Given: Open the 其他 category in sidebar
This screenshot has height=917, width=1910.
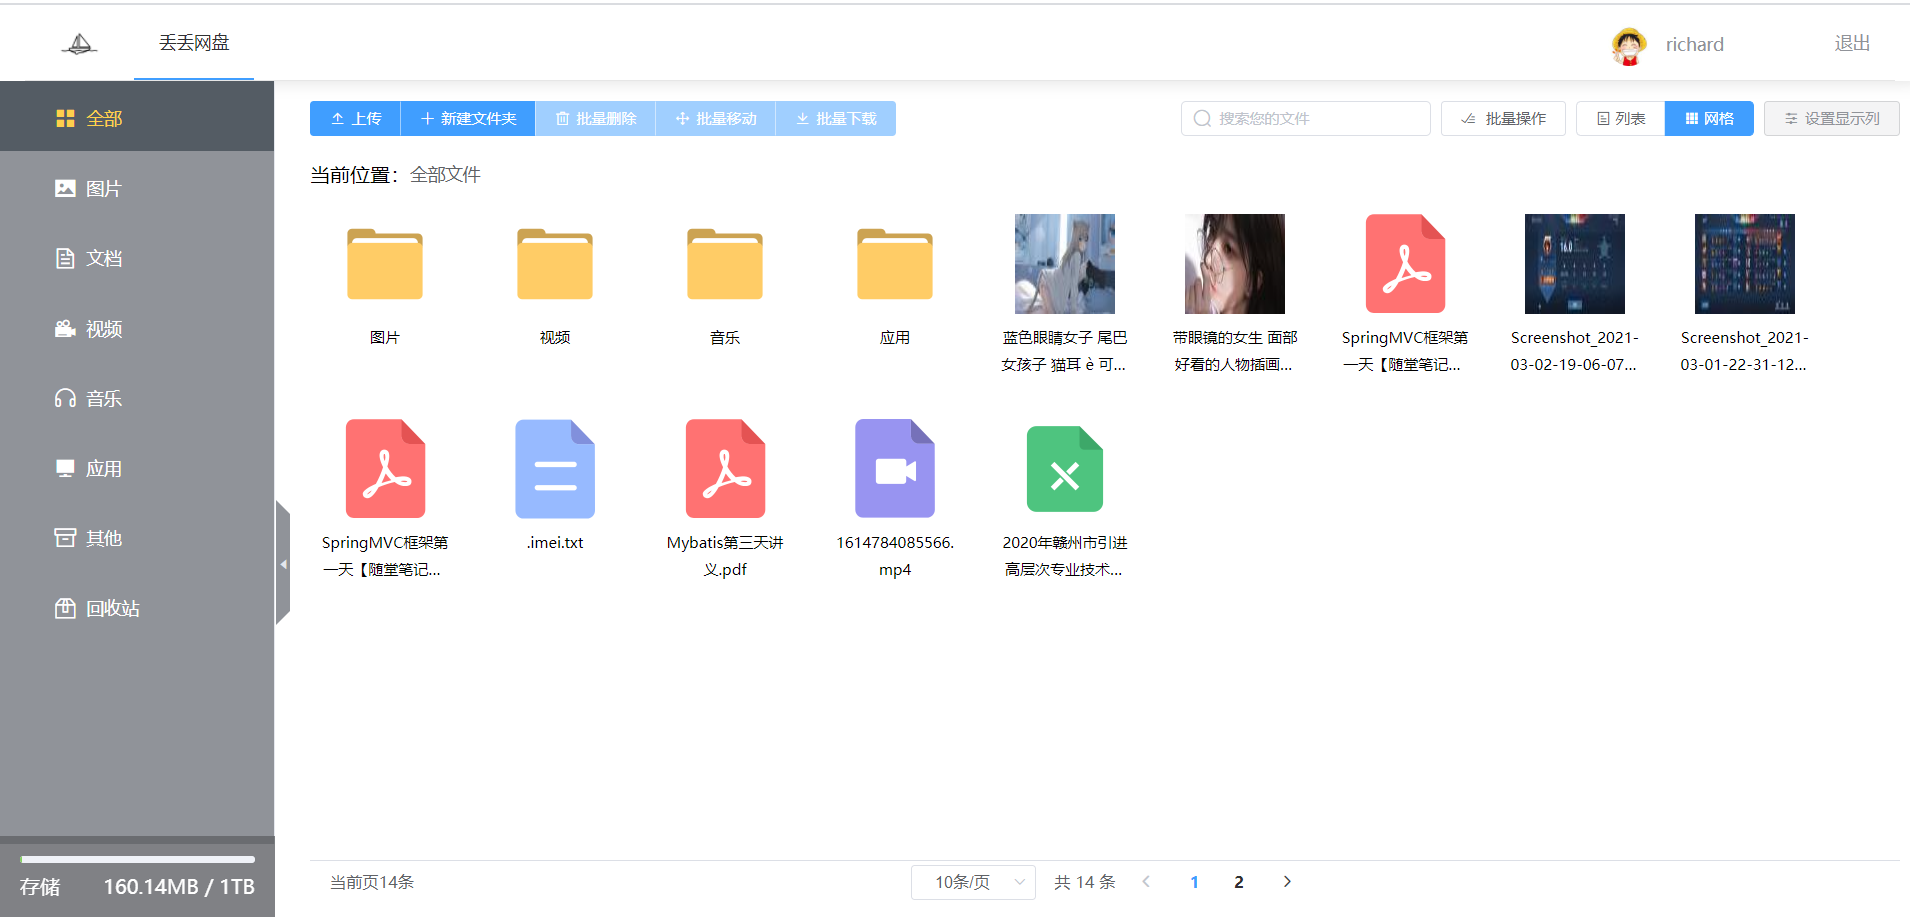Looking at the screenshot, I should [x=137, y=538].
